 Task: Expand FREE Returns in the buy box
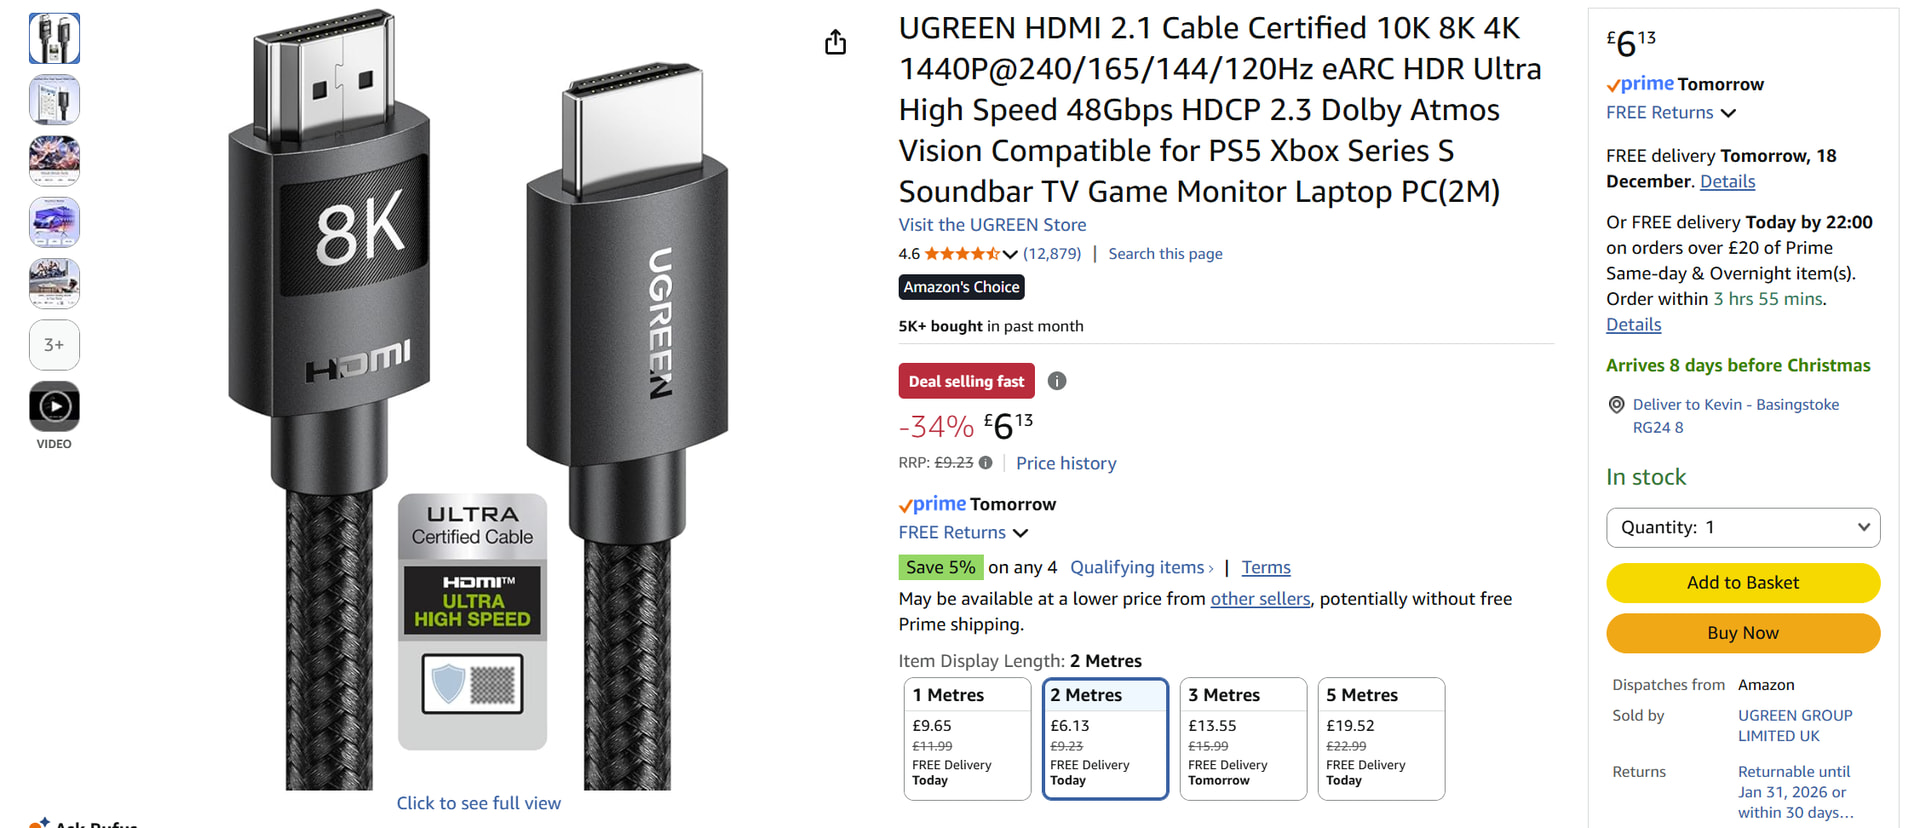1671,113
